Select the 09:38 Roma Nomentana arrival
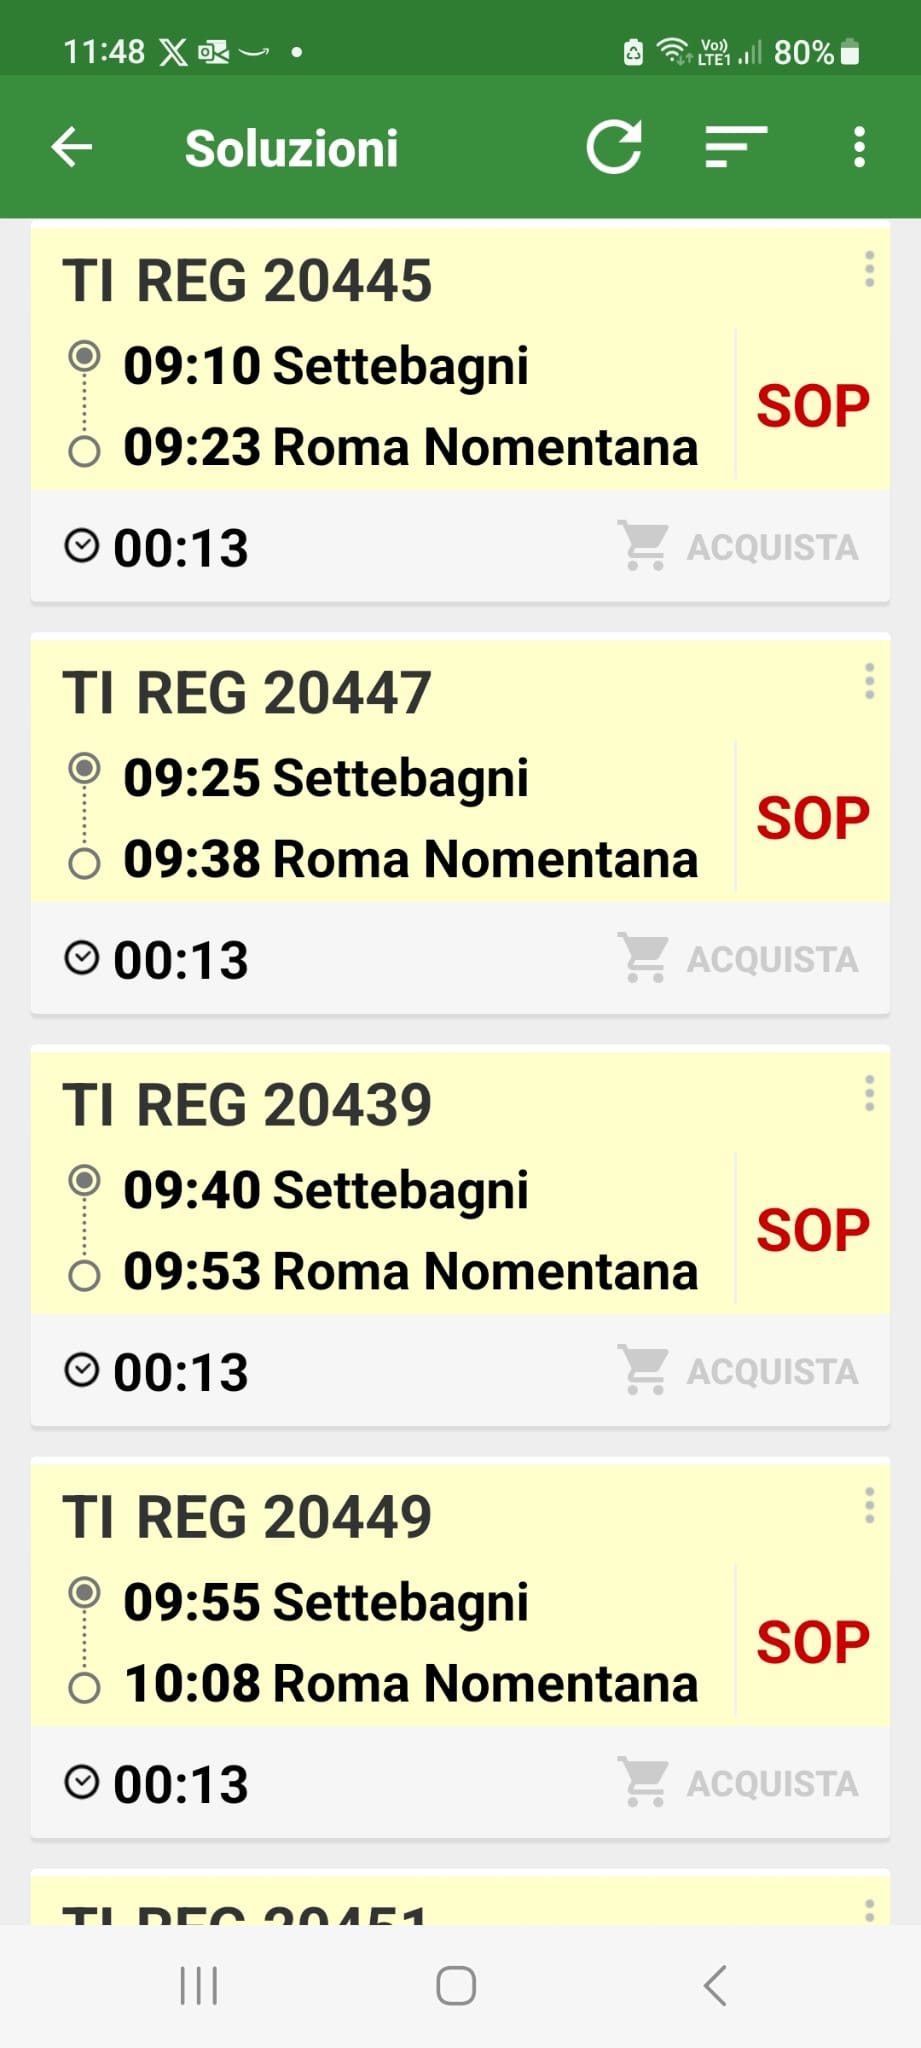This screenshot has width=921, height=2048. pos(410,860)
